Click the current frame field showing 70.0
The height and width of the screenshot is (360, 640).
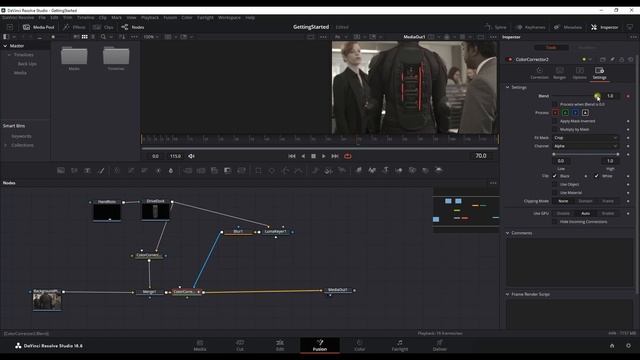[481, 156]
